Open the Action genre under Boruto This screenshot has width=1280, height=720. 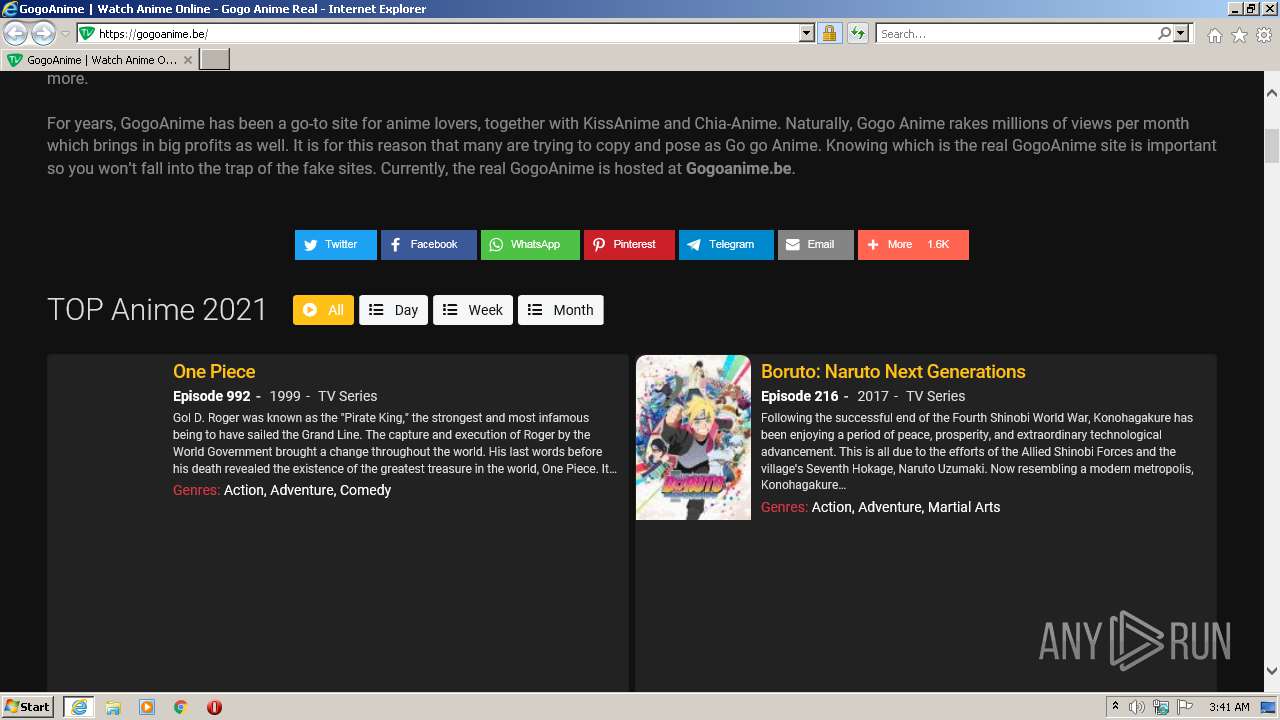pyautogui.click(x=832, y=507)
